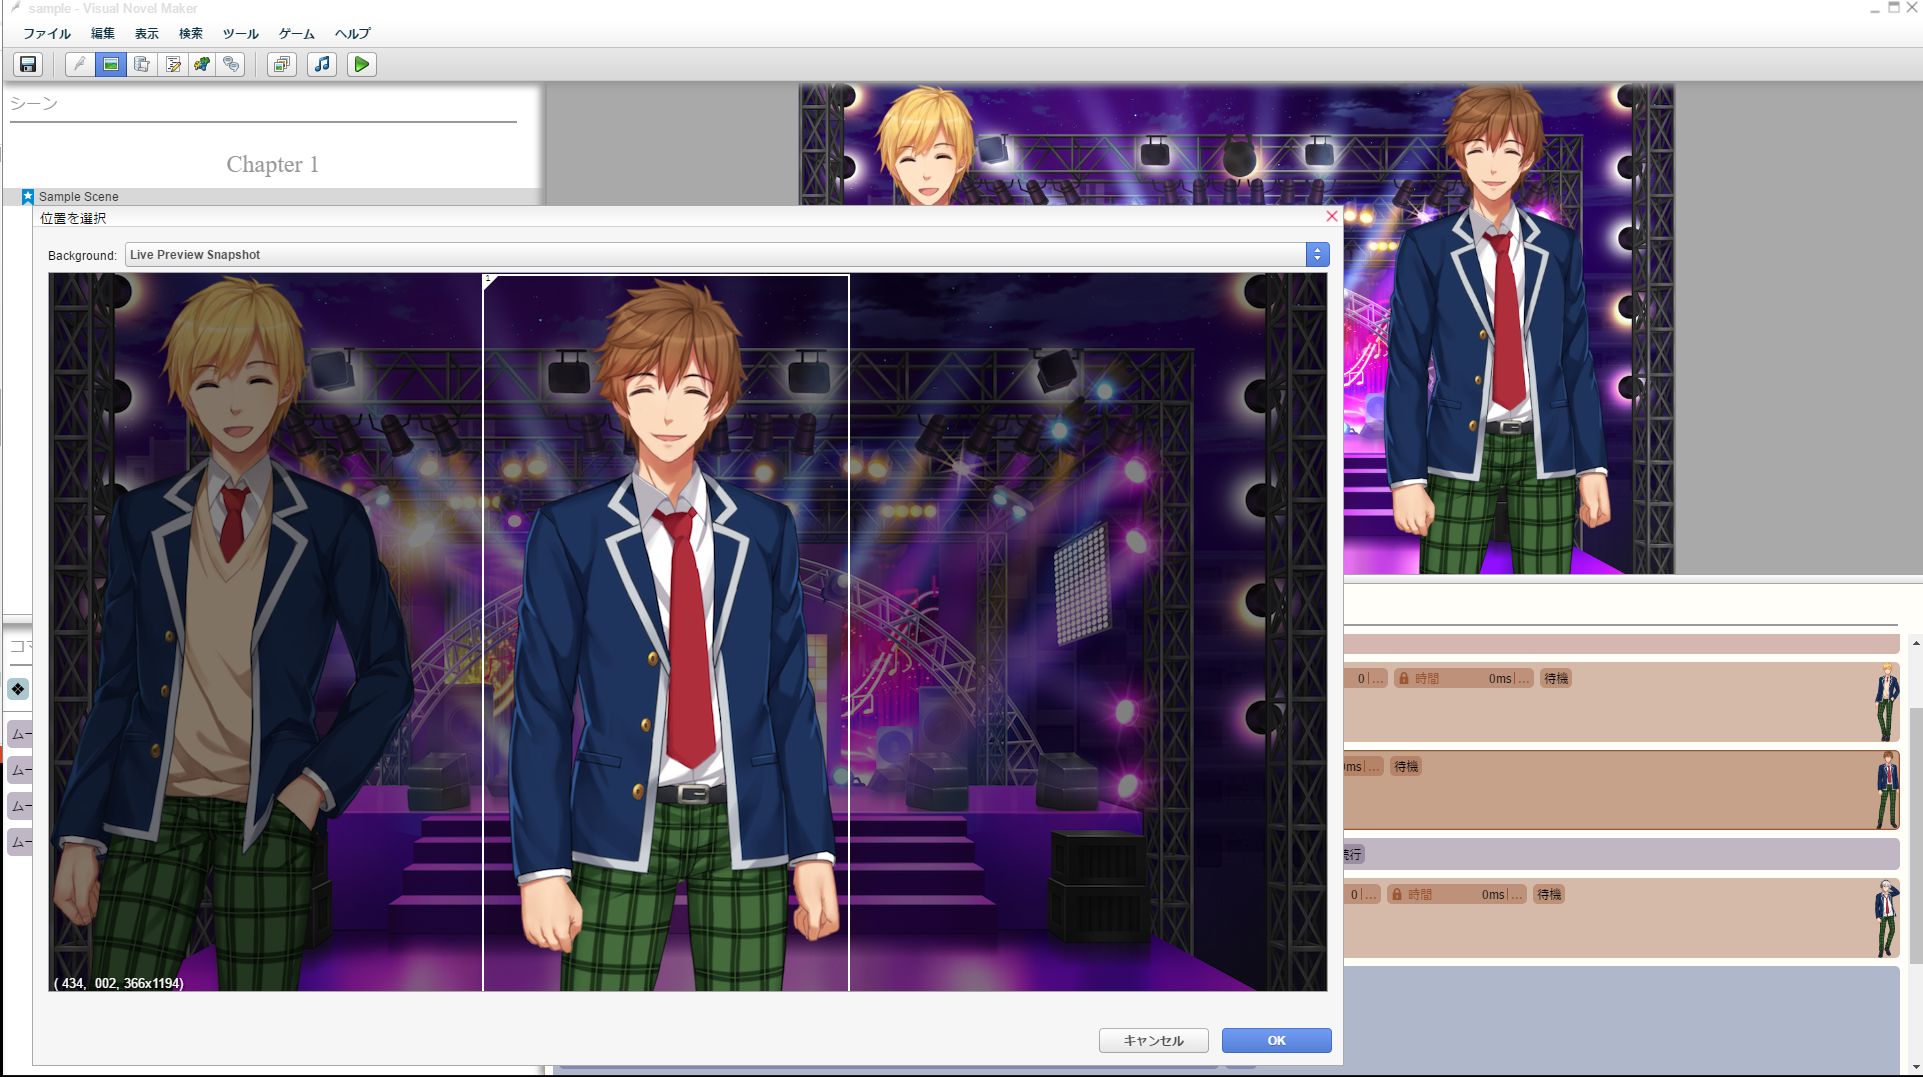
Task: Toggle the 待機 tag in highlighted command row
Action: click(x=1406, y=767)
